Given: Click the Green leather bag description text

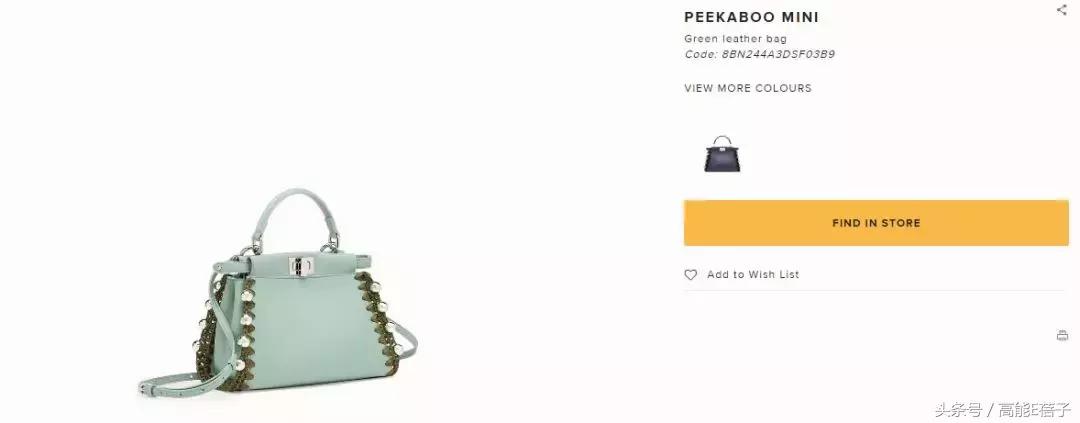Looking at the screenshot, I should 736,39.
